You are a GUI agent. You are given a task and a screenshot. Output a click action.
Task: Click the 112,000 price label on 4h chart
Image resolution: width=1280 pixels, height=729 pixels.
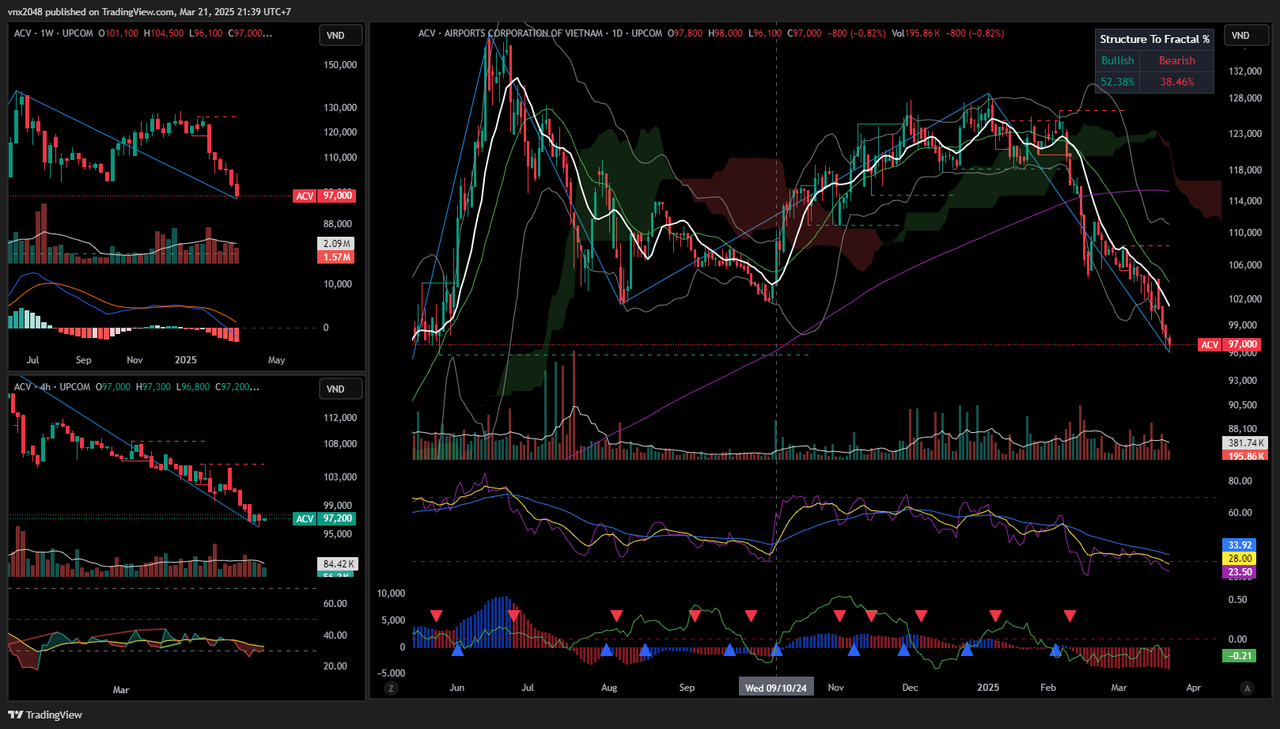(340, 418)
